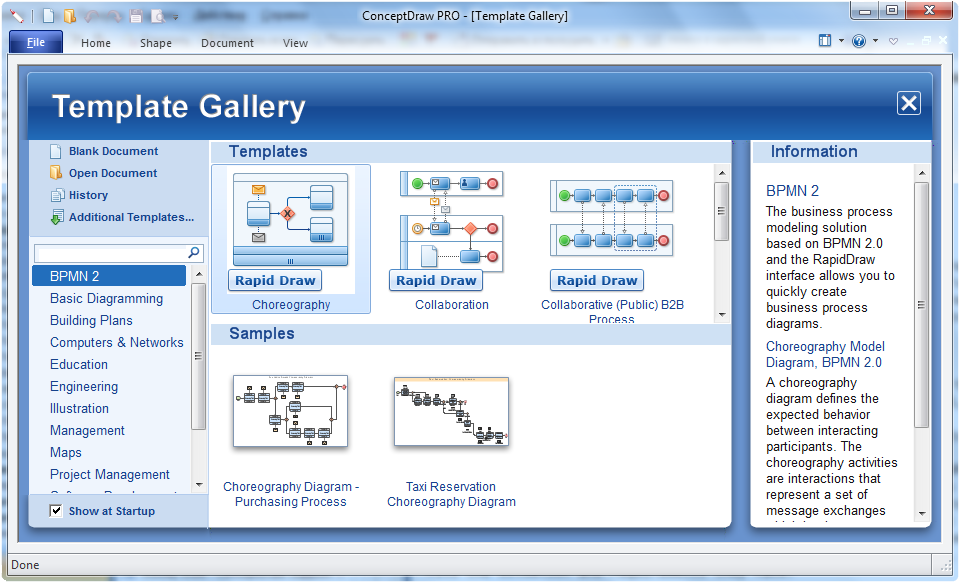Click the Information panel scroll down arrow
Viewport: 959px width, 582px height.
[922, 514]
